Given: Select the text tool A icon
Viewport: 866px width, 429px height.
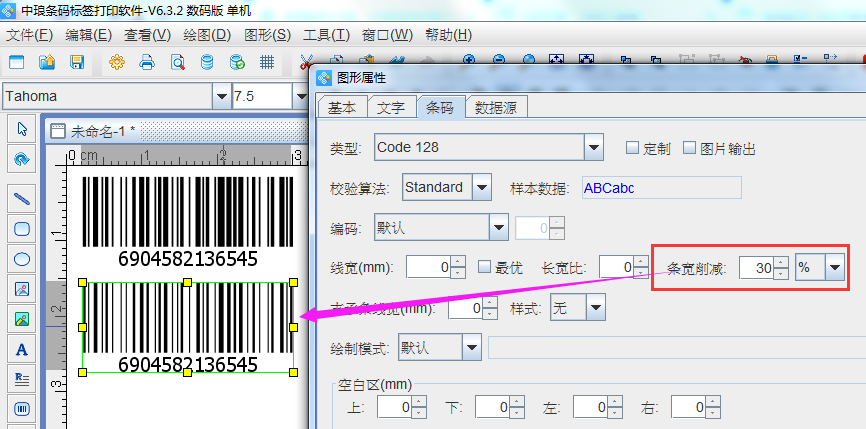Looking at the screenshot, I should [x=21, y=349].
